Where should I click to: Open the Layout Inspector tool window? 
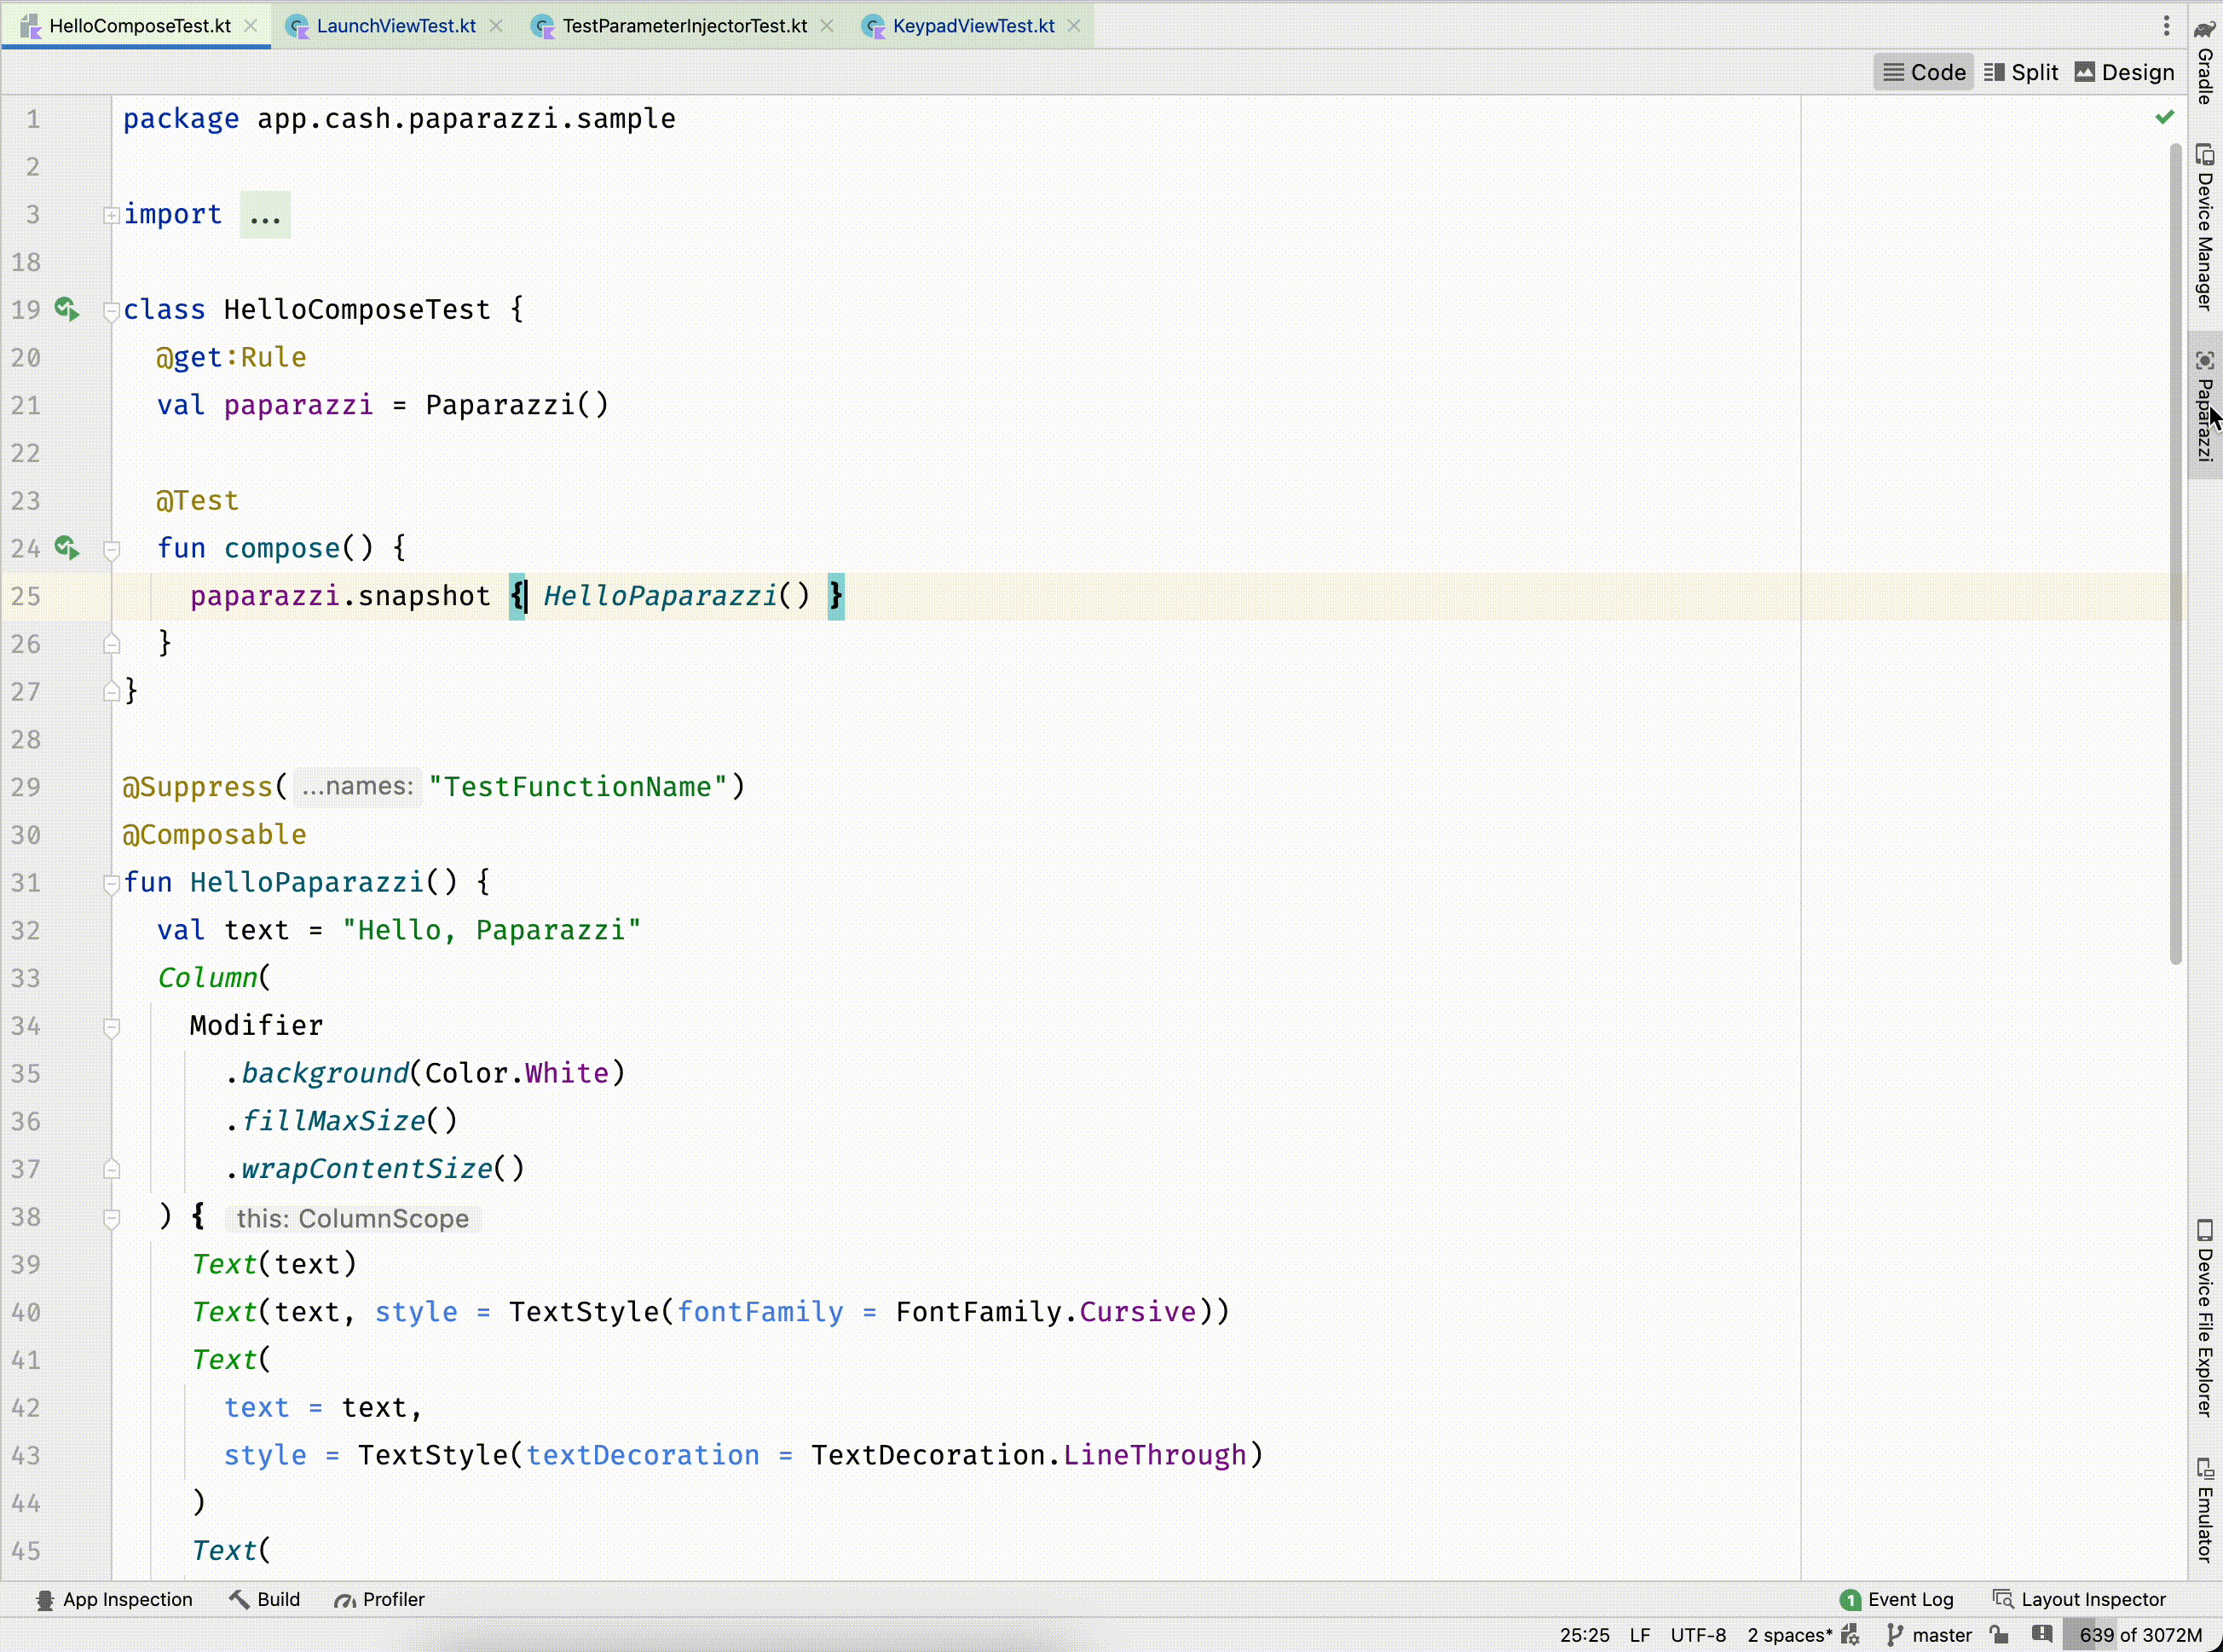point(2079,1599)
